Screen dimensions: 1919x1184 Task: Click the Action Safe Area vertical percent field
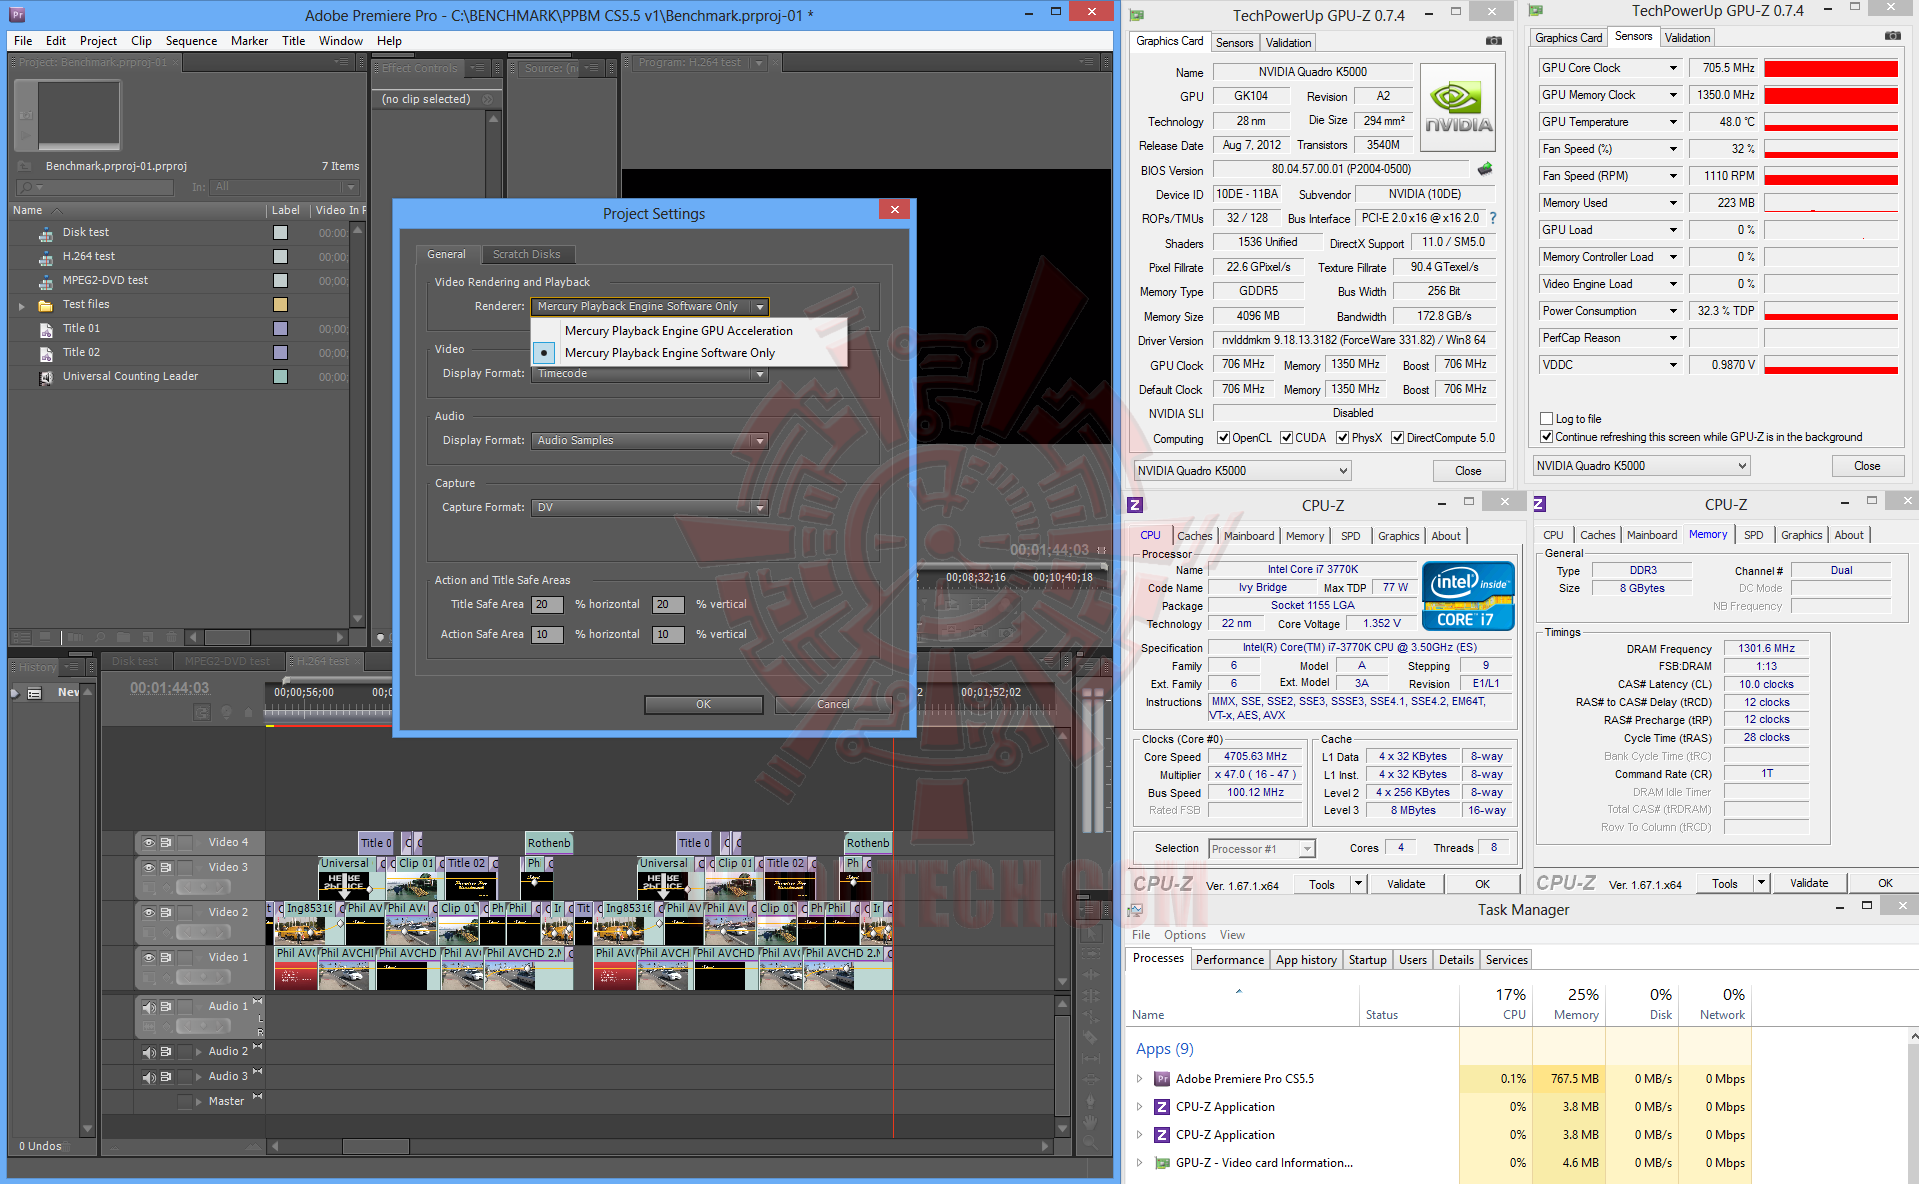[x=668, y=635]
